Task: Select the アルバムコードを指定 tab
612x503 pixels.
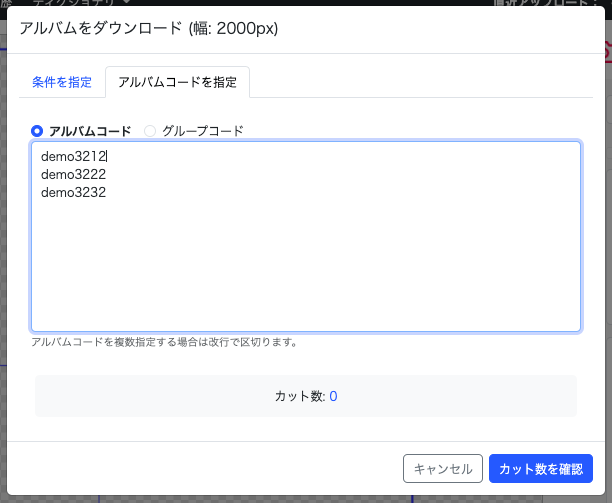Action: tap(177, 82)
